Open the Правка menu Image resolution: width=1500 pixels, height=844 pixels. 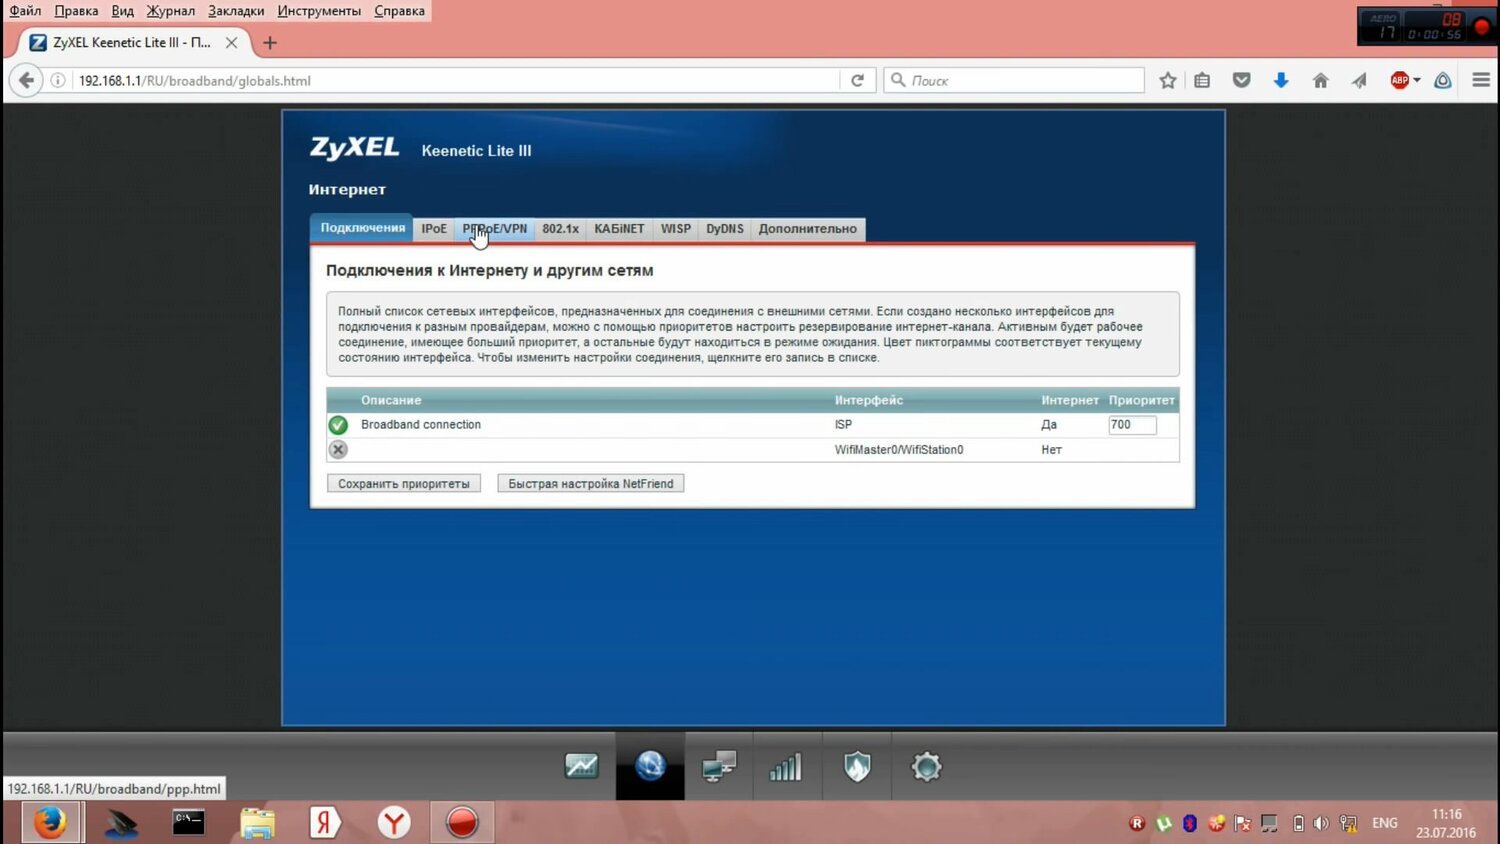pyautogui.click(x=76, y=11)
